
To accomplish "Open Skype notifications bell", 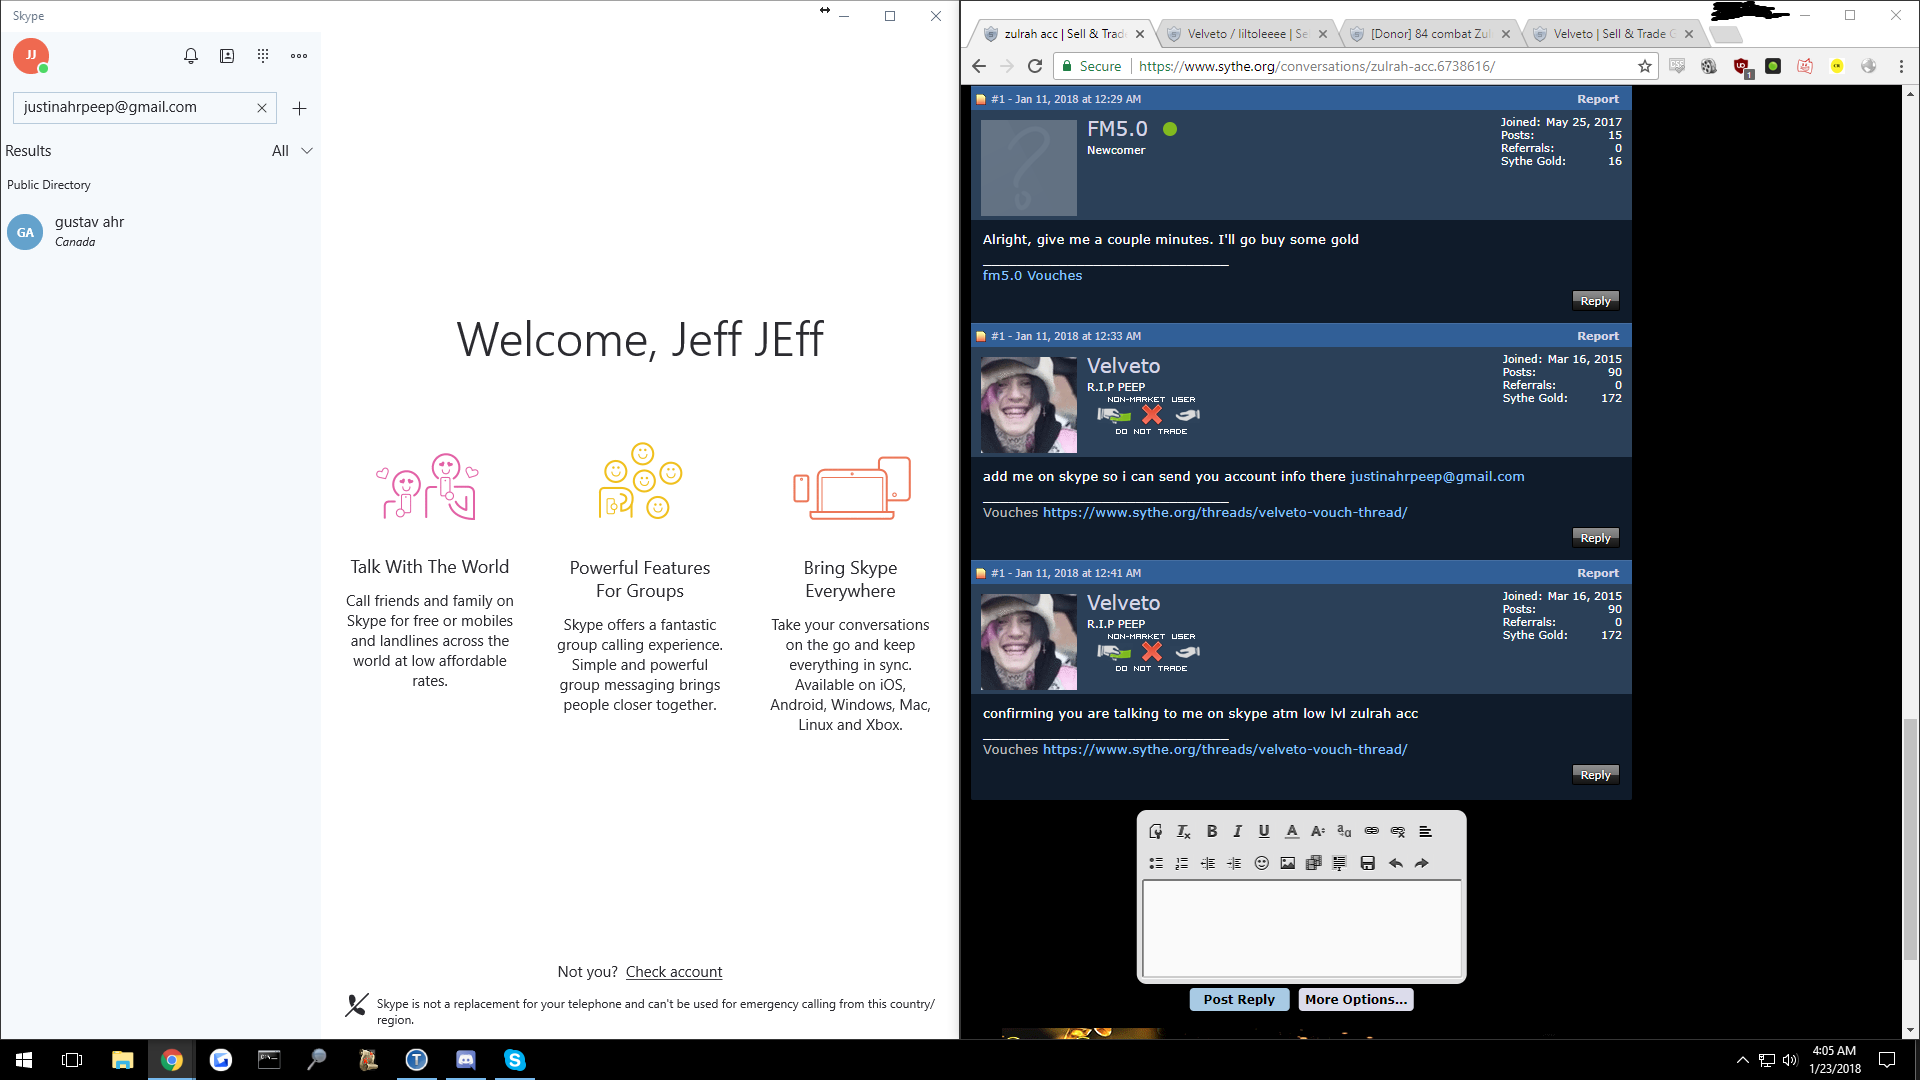I will (191, 56).
